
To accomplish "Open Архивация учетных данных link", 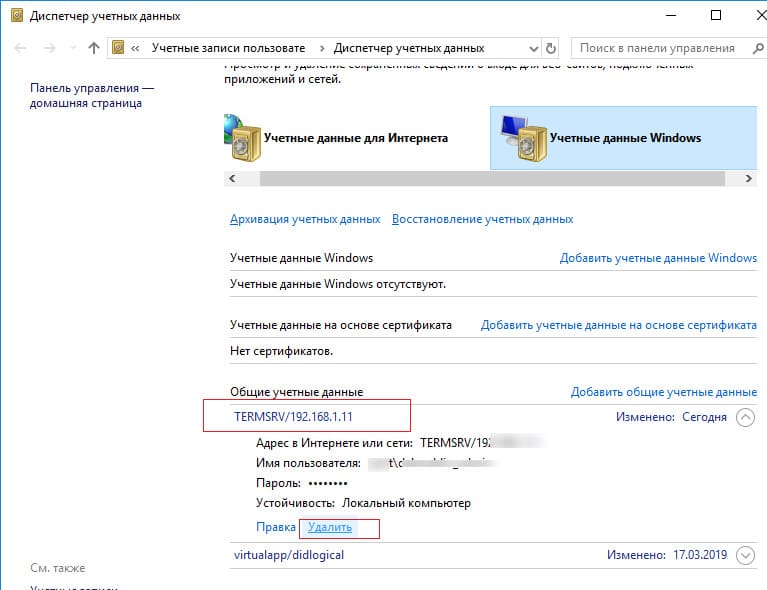I will [305, 219].
